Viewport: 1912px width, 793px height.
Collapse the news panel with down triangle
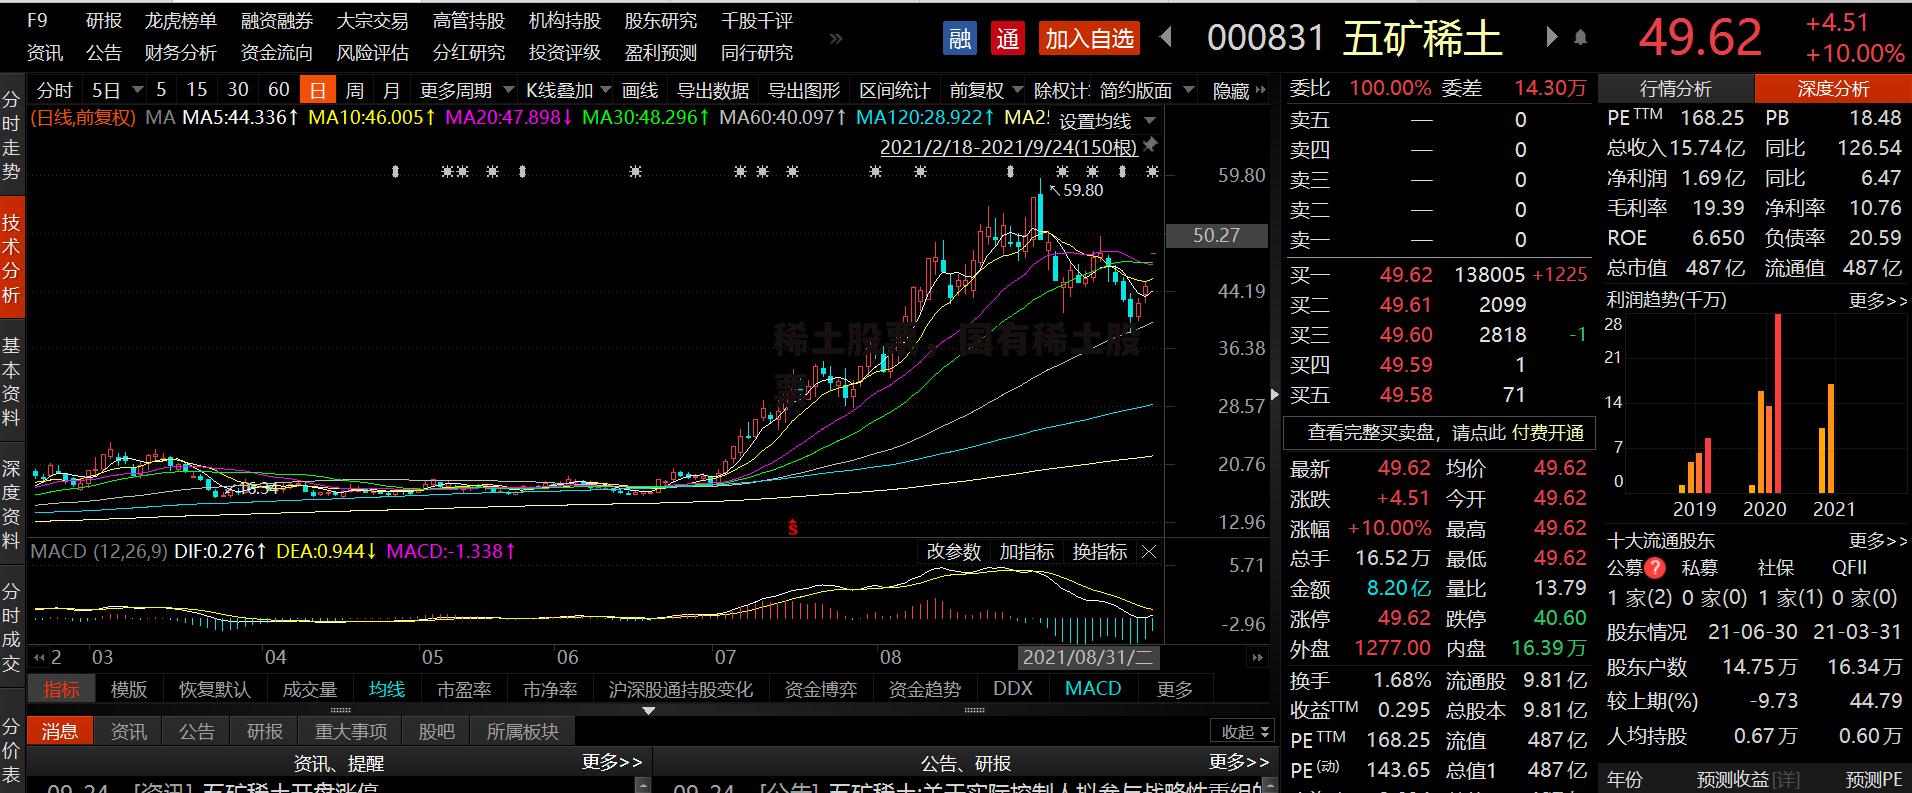coord(649,711)
